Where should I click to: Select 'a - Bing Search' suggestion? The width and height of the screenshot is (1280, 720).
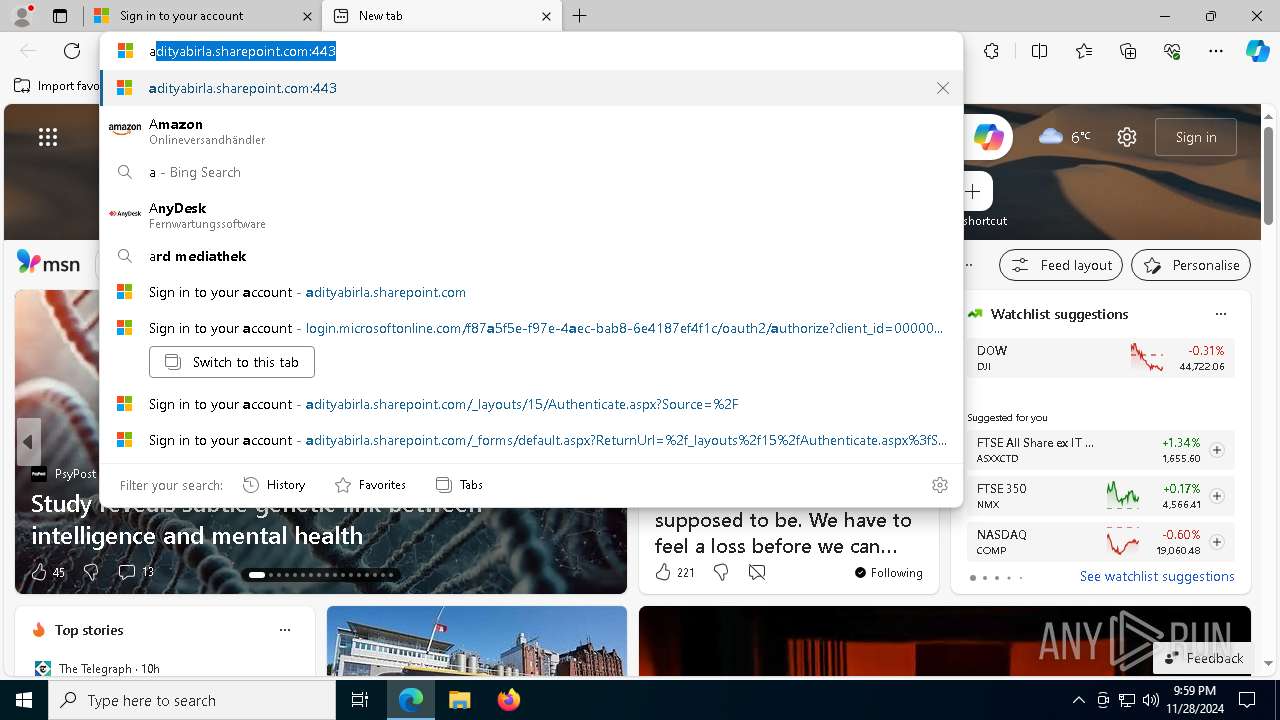point(531,172)
